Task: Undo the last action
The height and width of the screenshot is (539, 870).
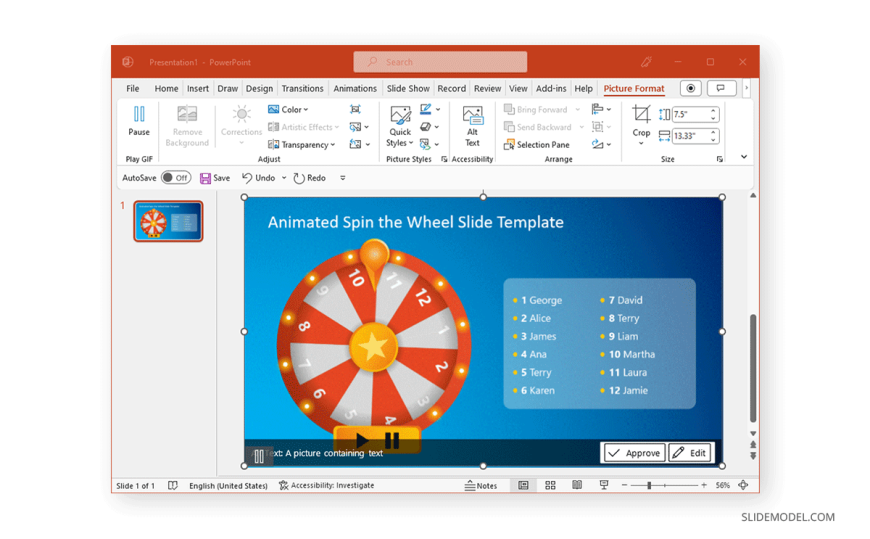Action: pos(259,178)
